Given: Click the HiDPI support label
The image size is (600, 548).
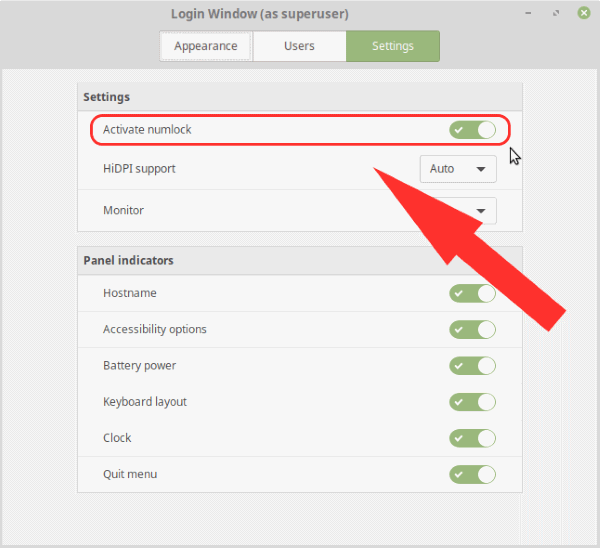Looking at the screenshot, I should pos(139,169).
